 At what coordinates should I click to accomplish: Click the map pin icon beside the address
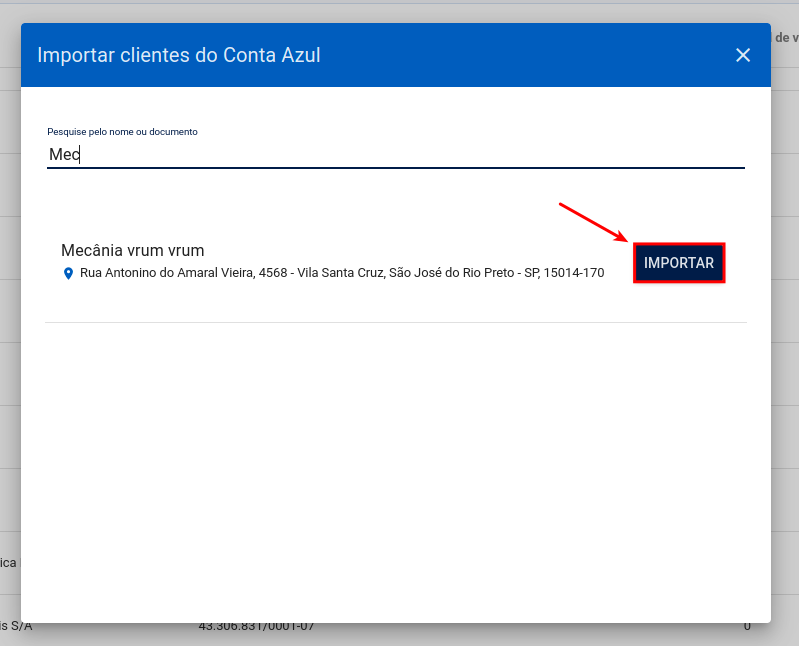coord(68,274)
